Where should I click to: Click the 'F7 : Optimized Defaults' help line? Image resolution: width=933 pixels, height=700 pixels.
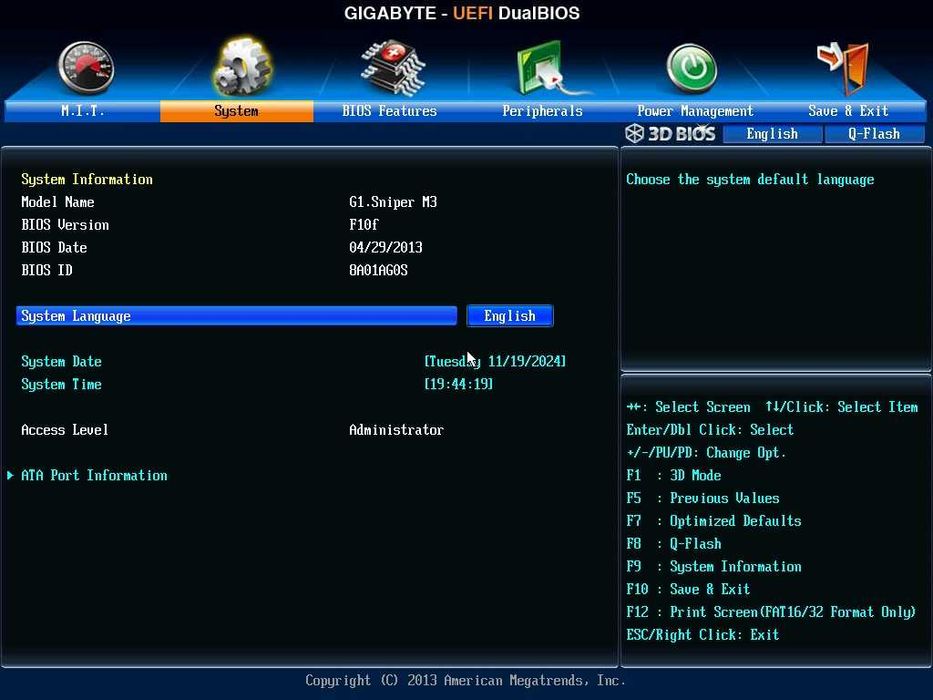713,521
